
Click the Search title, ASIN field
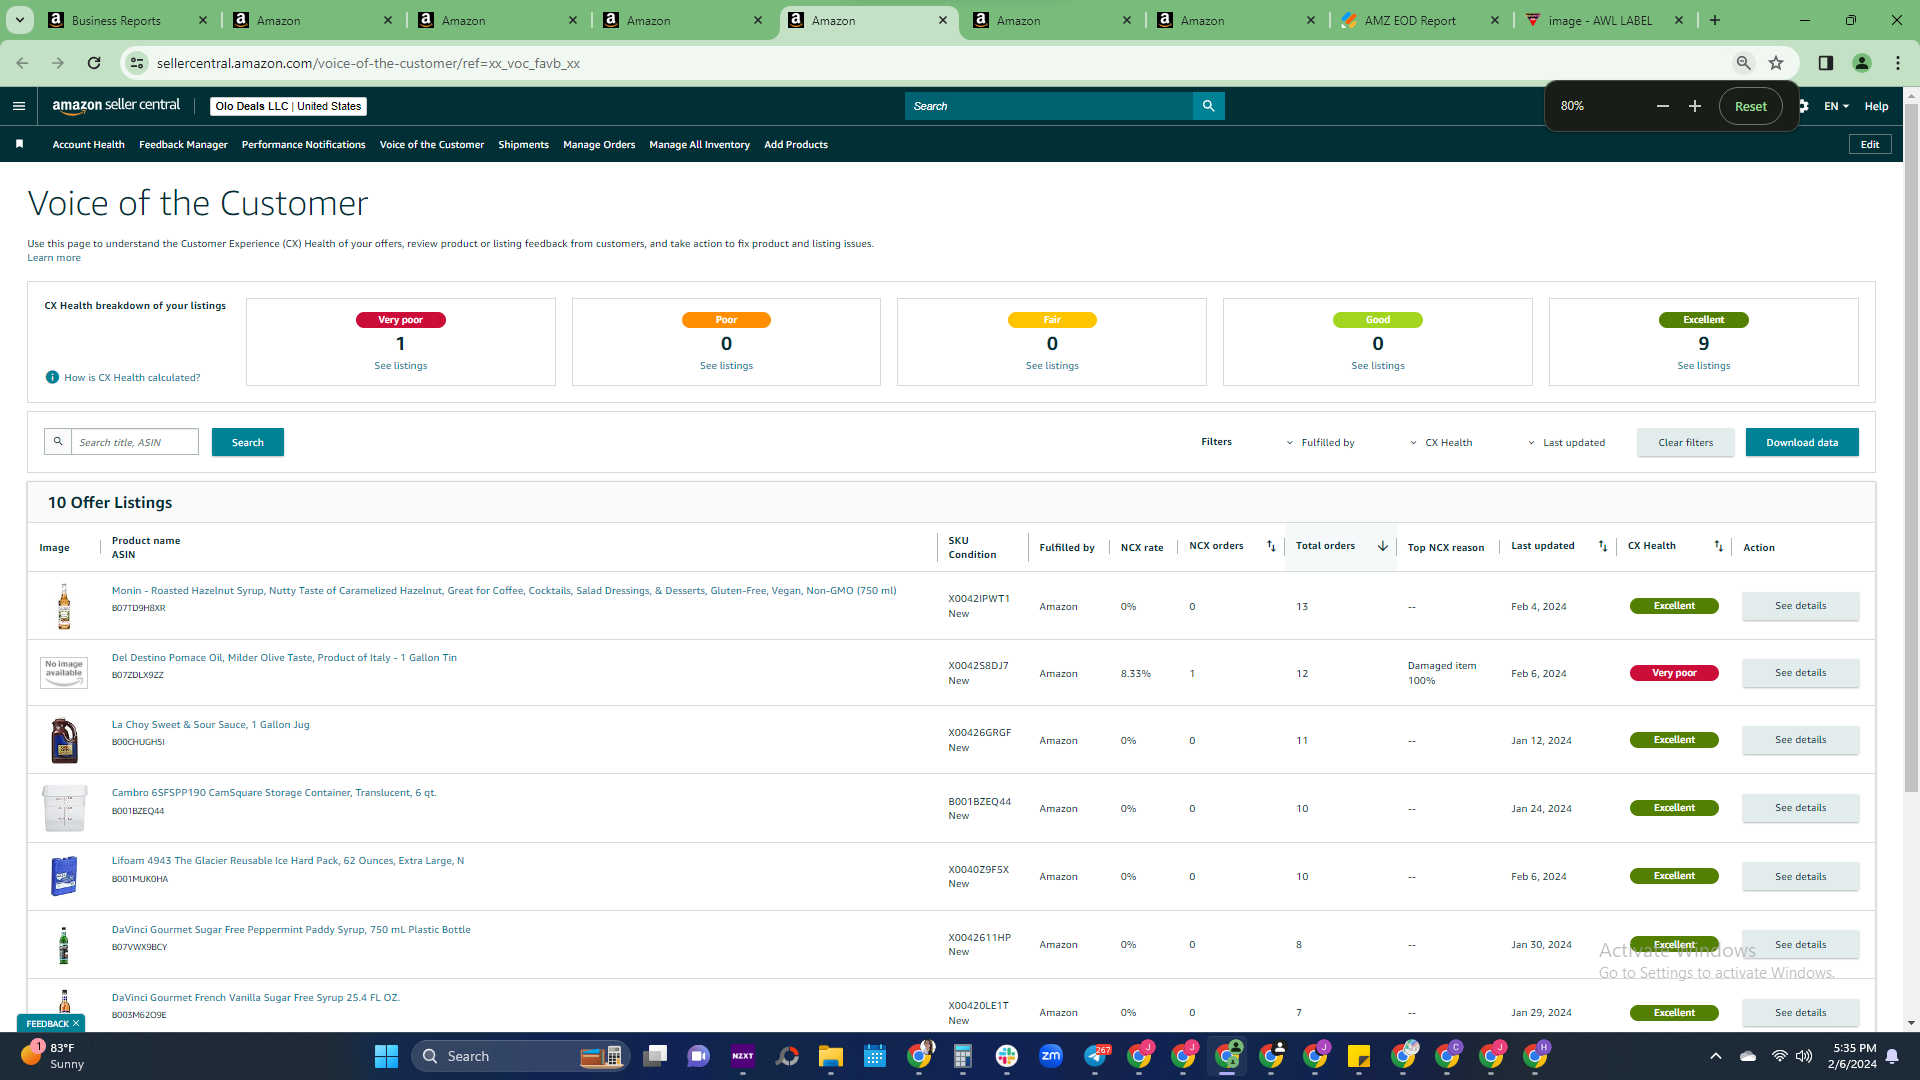tap(135, 443)
